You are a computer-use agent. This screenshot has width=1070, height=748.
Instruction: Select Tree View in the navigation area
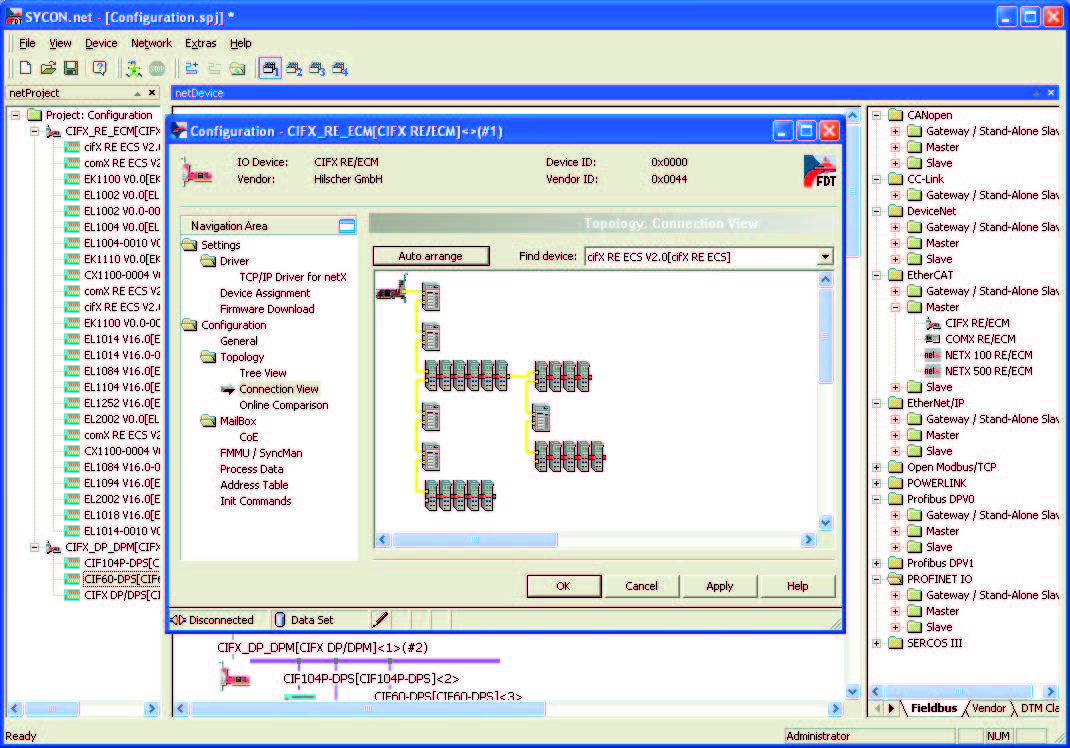[263, 373]
